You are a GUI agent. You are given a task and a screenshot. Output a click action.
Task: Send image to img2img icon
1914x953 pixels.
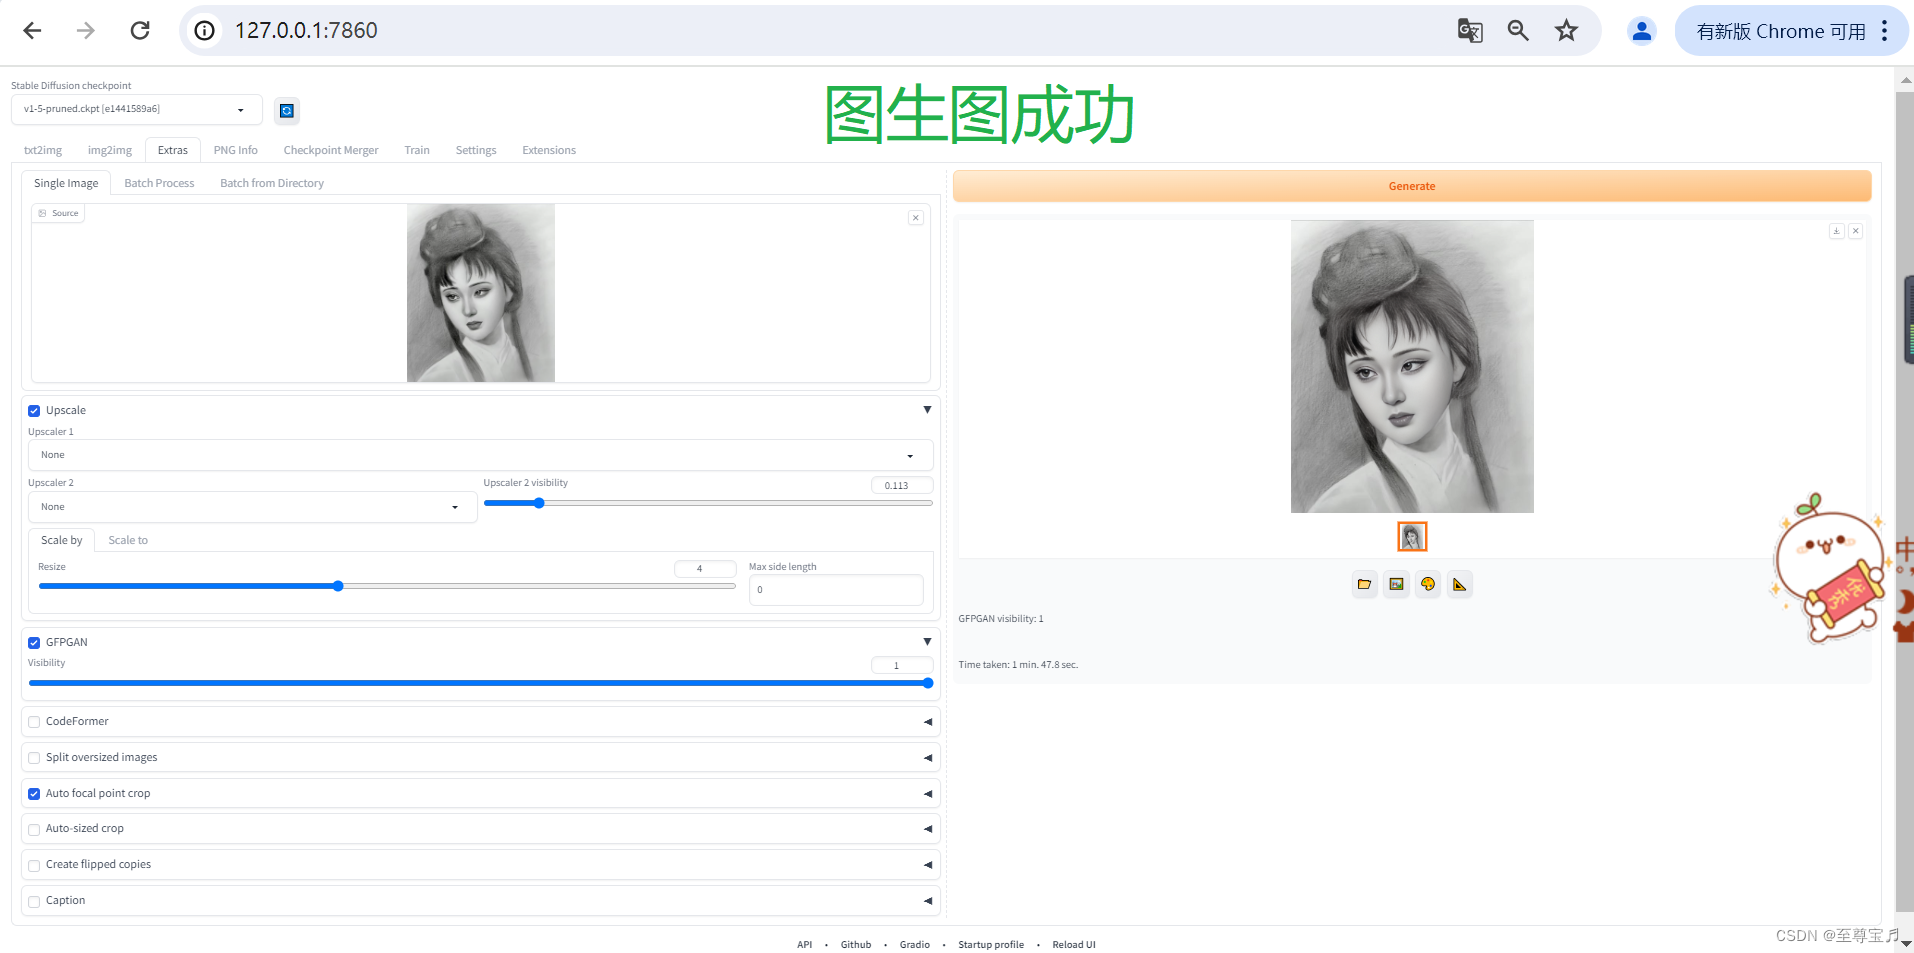click(1396, 584)
